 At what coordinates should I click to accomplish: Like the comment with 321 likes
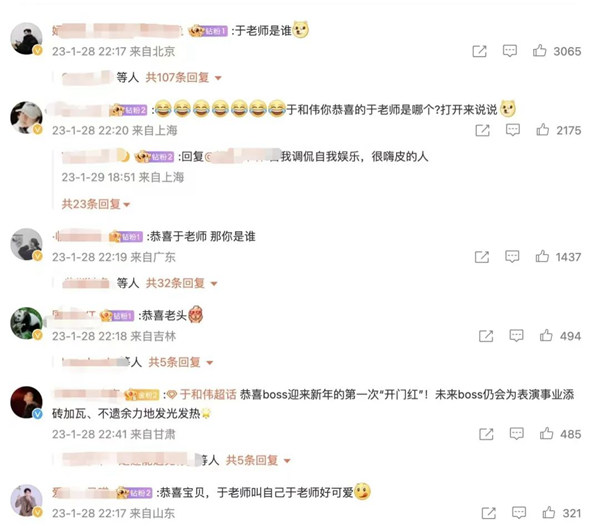click(549, 512)
